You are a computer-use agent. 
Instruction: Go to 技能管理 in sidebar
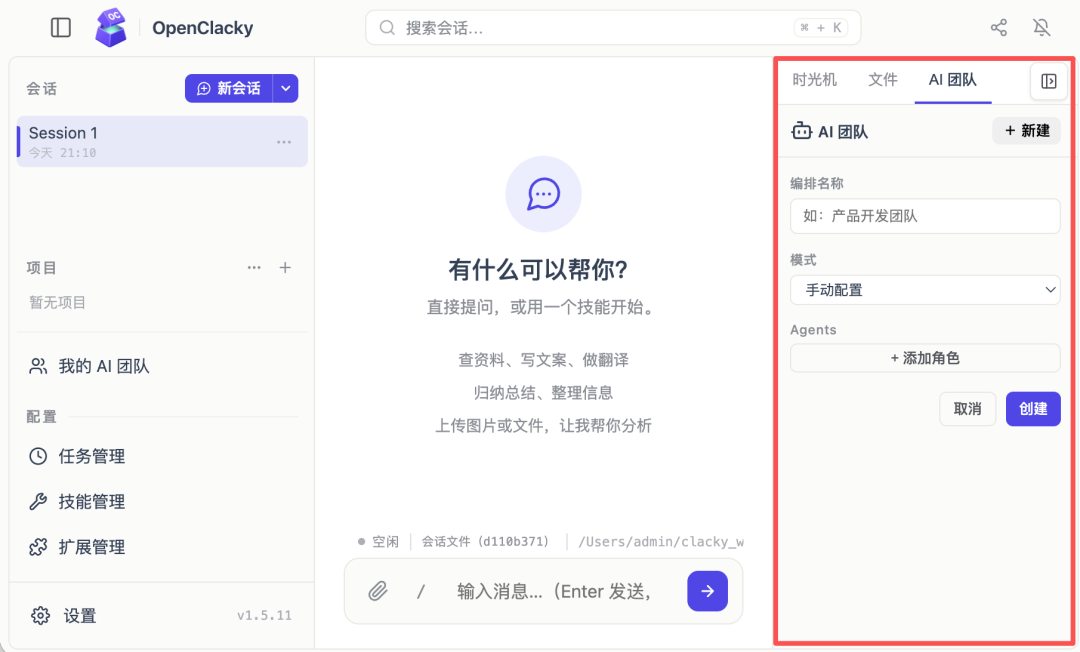pyautogui.click(x=76, y=501)
